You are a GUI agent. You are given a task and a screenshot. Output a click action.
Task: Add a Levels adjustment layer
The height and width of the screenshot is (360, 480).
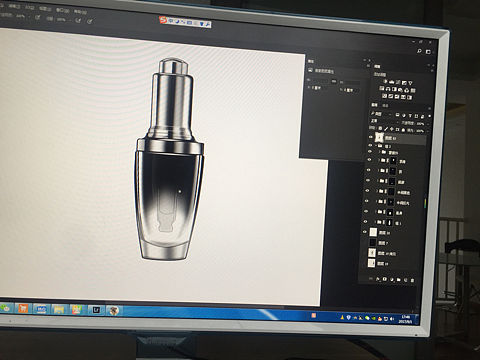[x=392, y=82]
